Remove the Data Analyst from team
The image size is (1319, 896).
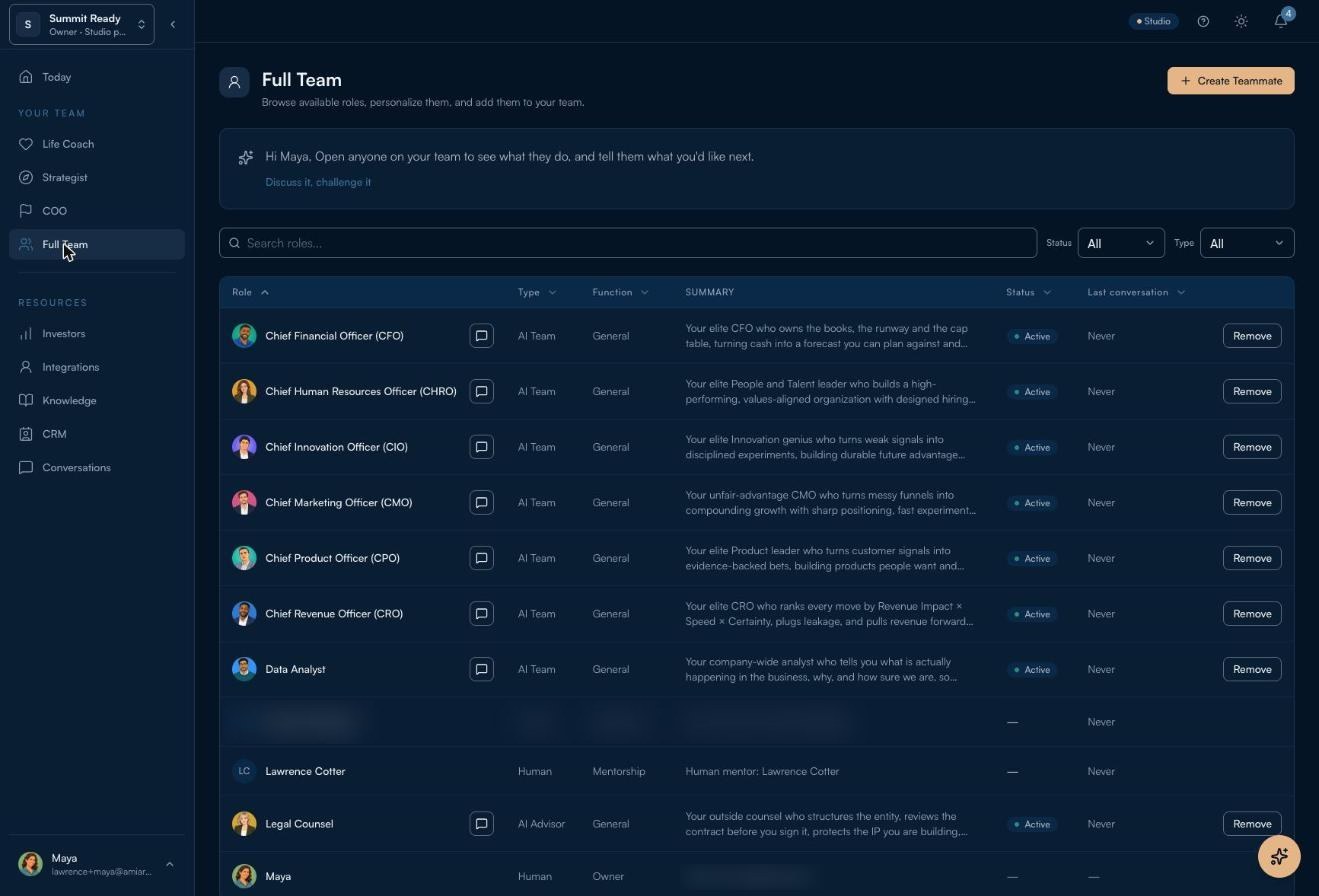pos(1252,669)
